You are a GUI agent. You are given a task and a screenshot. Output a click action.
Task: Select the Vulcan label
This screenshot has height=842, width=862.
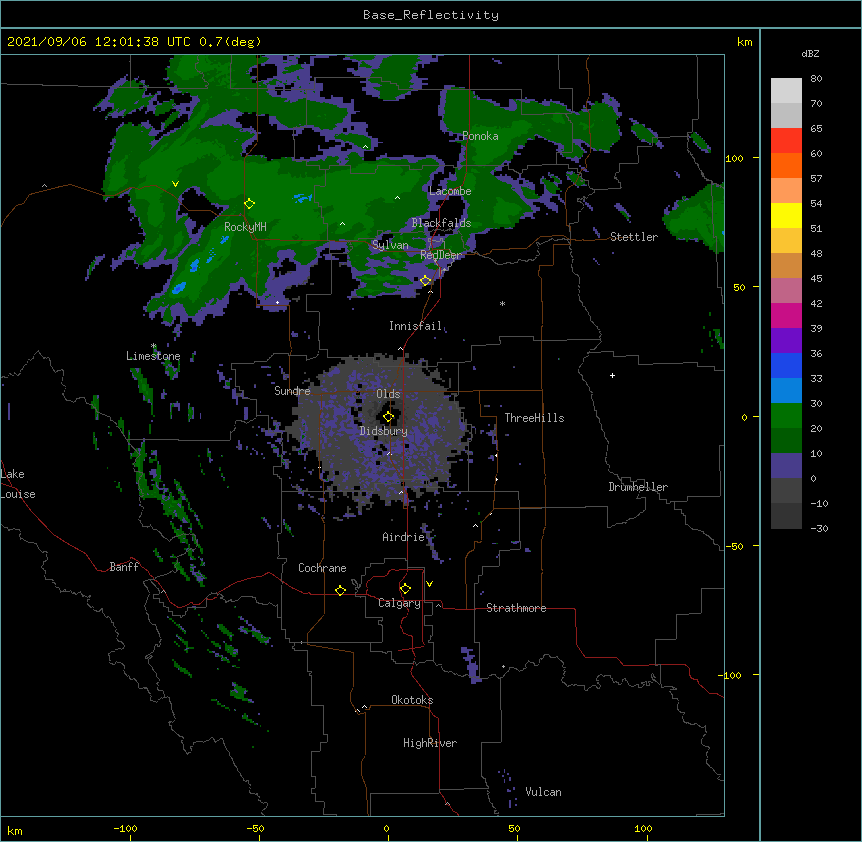click(543, 792)
